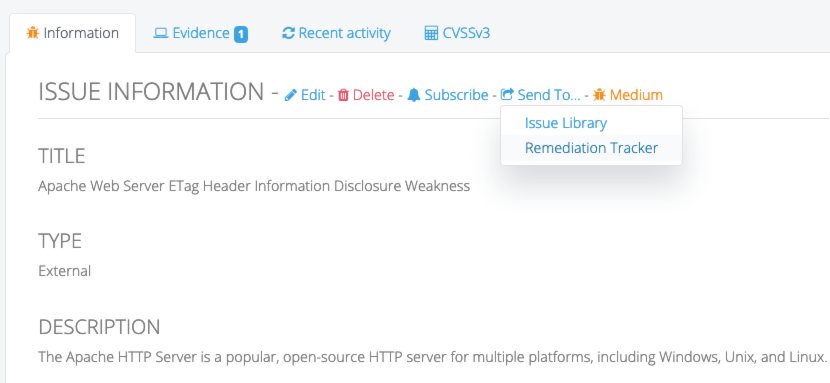Click the red Delete link
Image resolution: width=830 pixels, height=383 pixels.
coord(366,95)
